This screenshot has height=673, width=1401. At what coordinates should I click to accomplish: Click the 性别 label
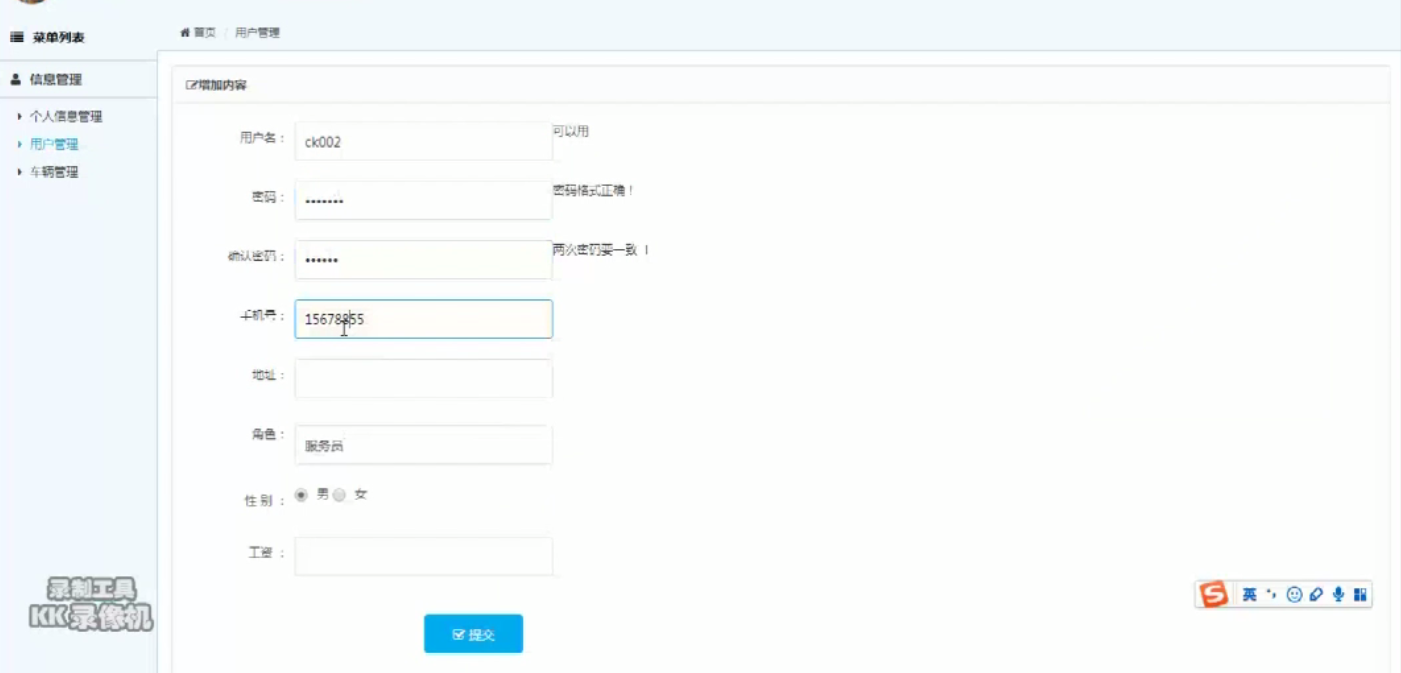(264, 500)
